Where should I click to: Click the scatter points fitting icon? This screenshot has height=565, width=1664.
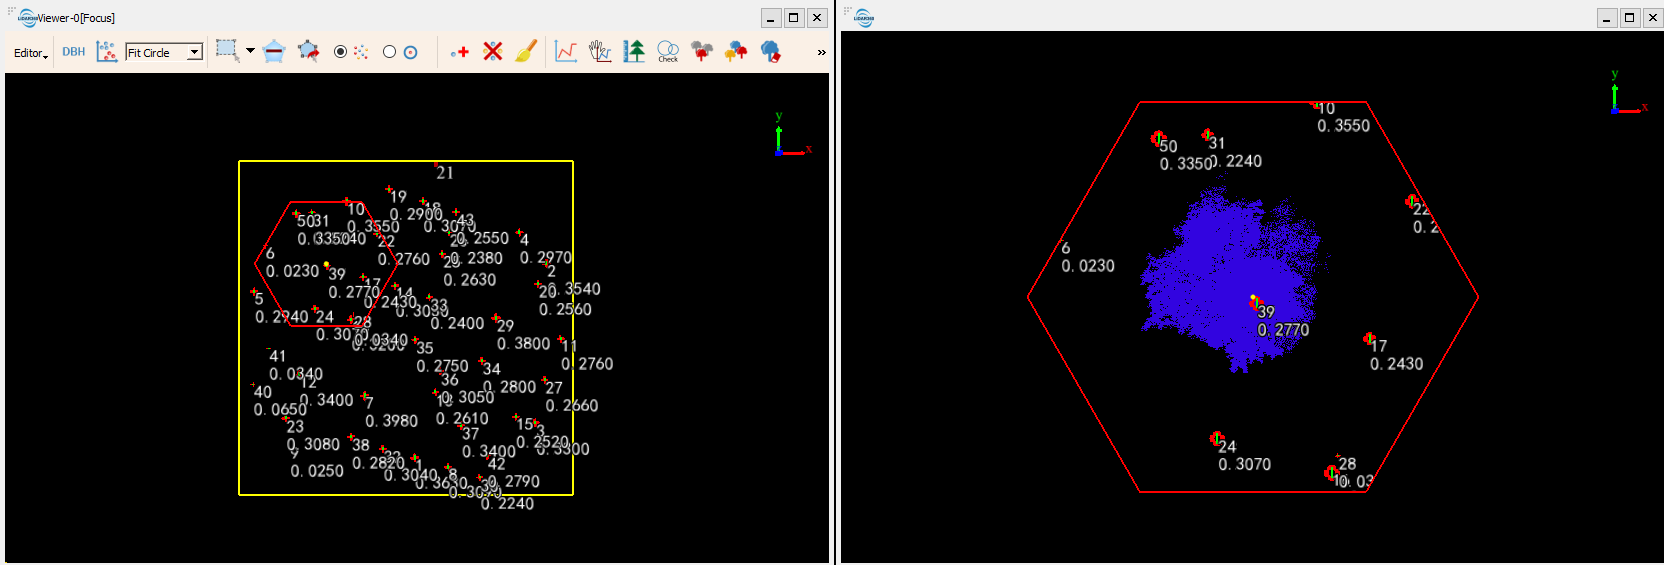click(x=107, y=52)
